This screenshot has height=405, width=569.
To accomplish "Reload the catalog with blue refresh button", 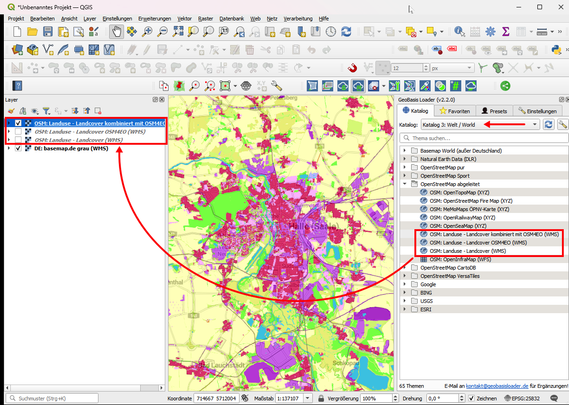I will 548,124.
